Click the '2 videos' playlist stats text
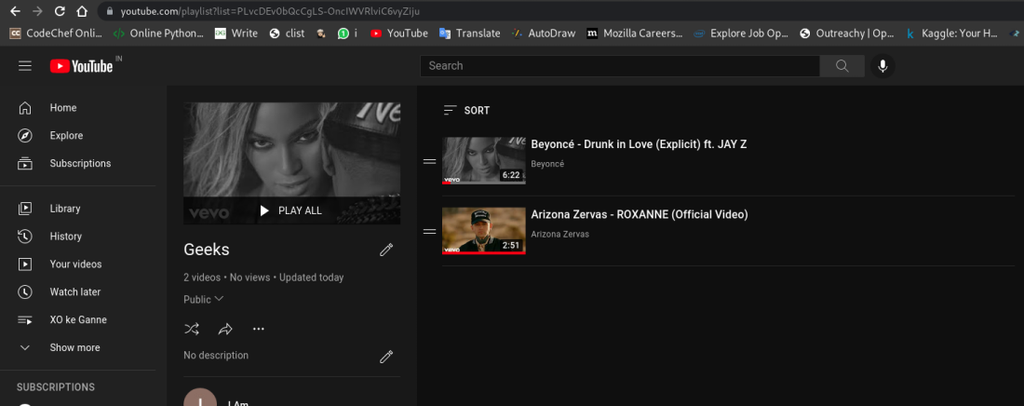Screen dimensions: 1024x406 click(202, 277)
